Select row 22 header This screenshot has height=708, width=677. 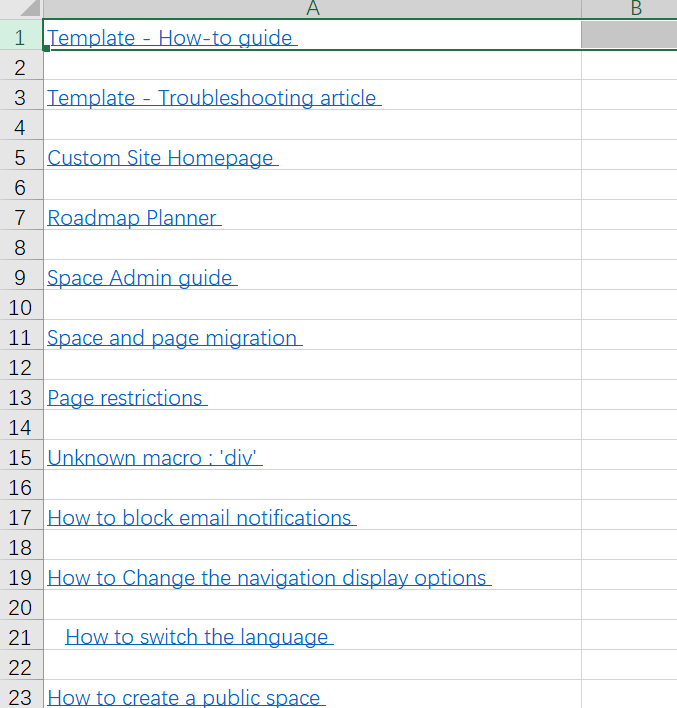click(21, 664)
